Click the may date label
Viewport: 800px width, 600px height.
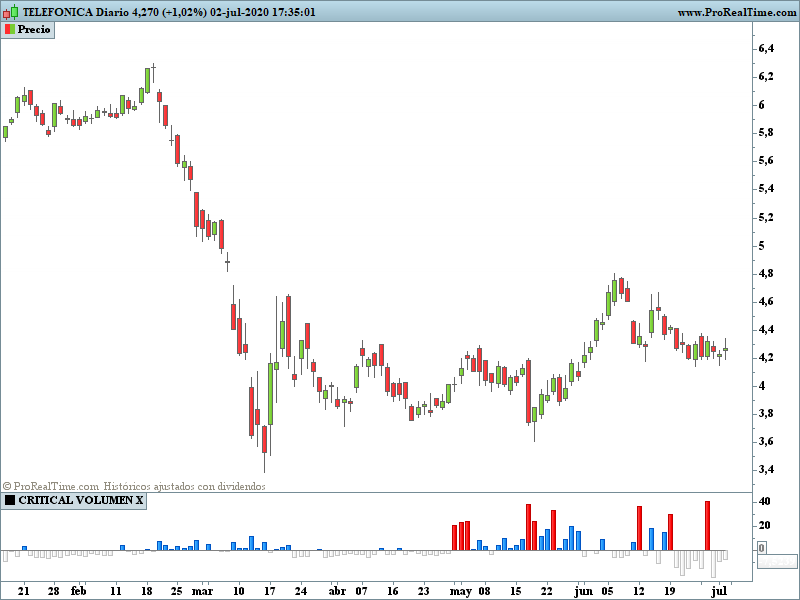461,592
